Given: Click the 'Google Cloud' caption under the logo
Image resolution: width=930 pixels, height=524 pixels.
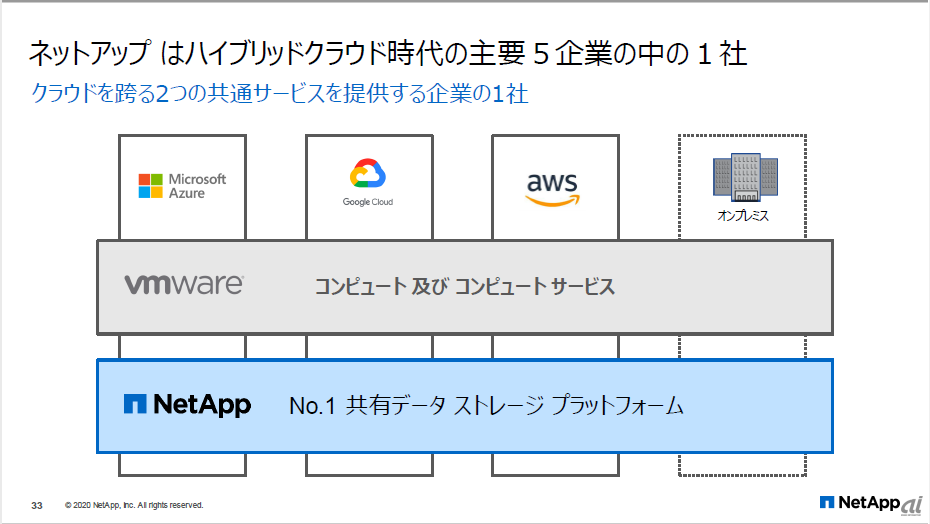Looking at the screenshot, I should (x=368, y=202).
